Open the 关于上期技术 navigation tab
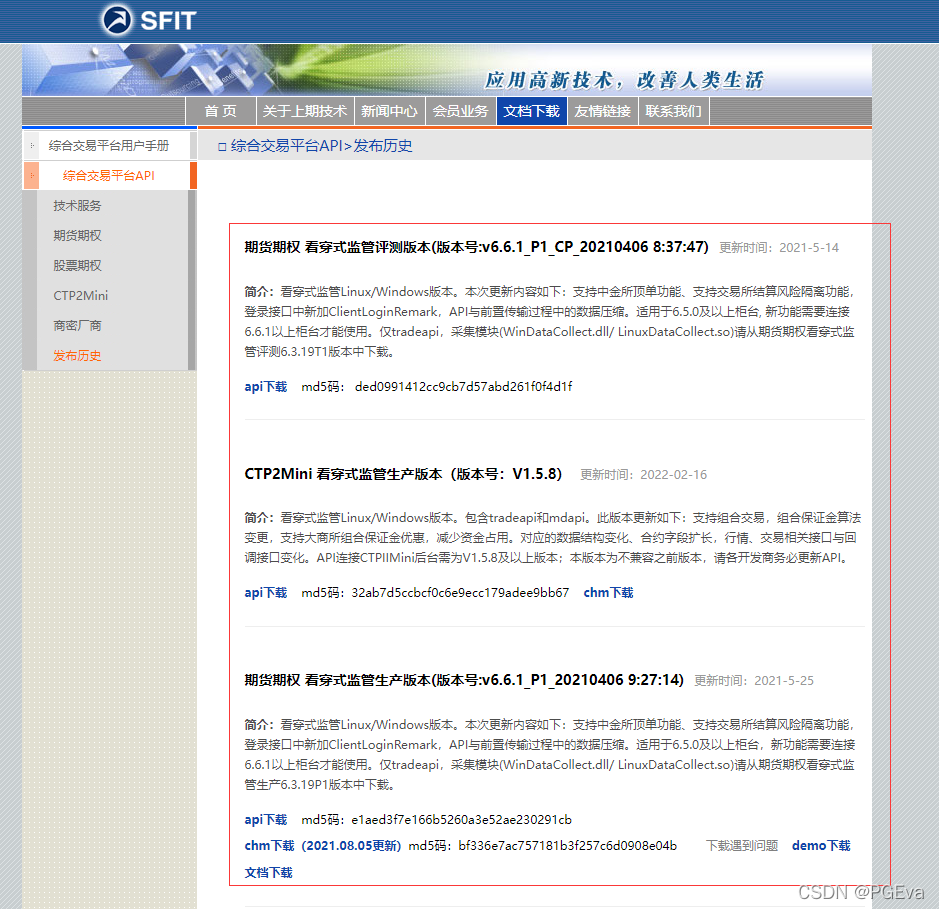 305,111
